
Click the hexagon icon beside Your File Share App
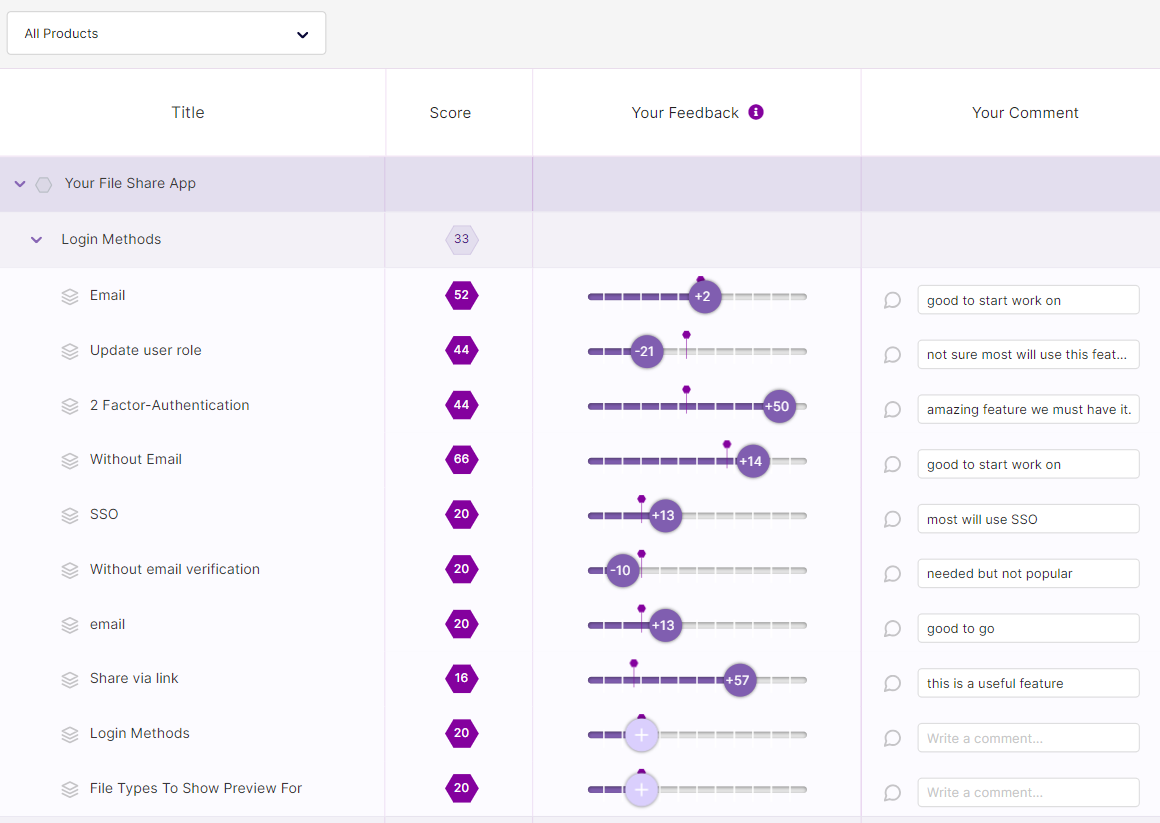point(44,184)
